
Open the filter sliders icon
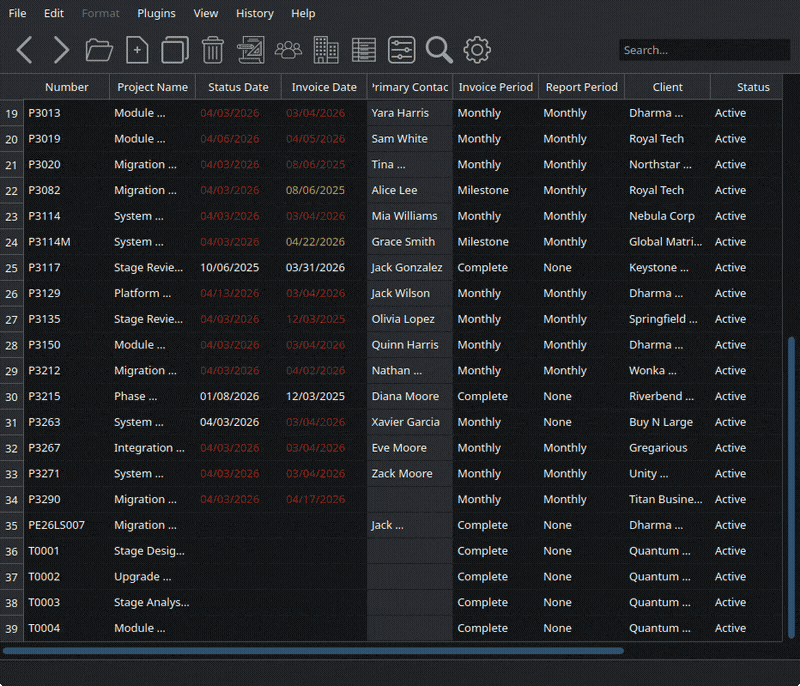click(x=402, y=50)
